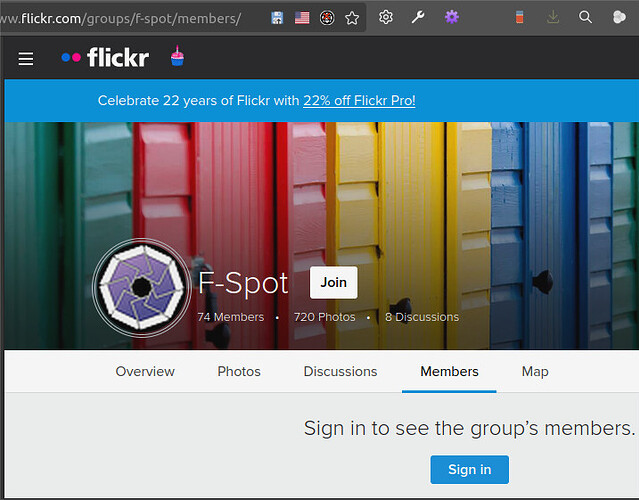Screen dimensions: 639x500
Task: Click the F-Spot group title
Action: tap(243, 283)
